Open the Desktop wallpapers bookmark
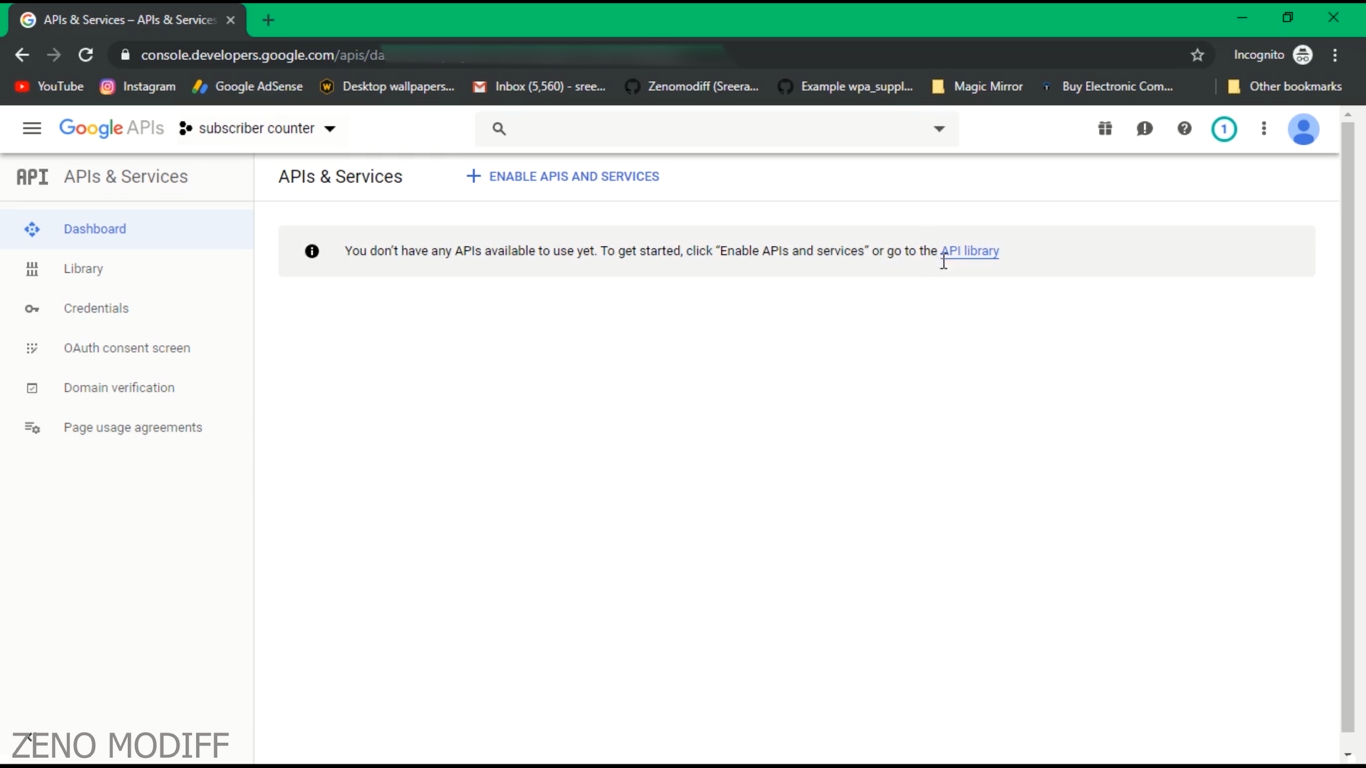The width and height of the screenshot is (1366, 768). (387, 87)
